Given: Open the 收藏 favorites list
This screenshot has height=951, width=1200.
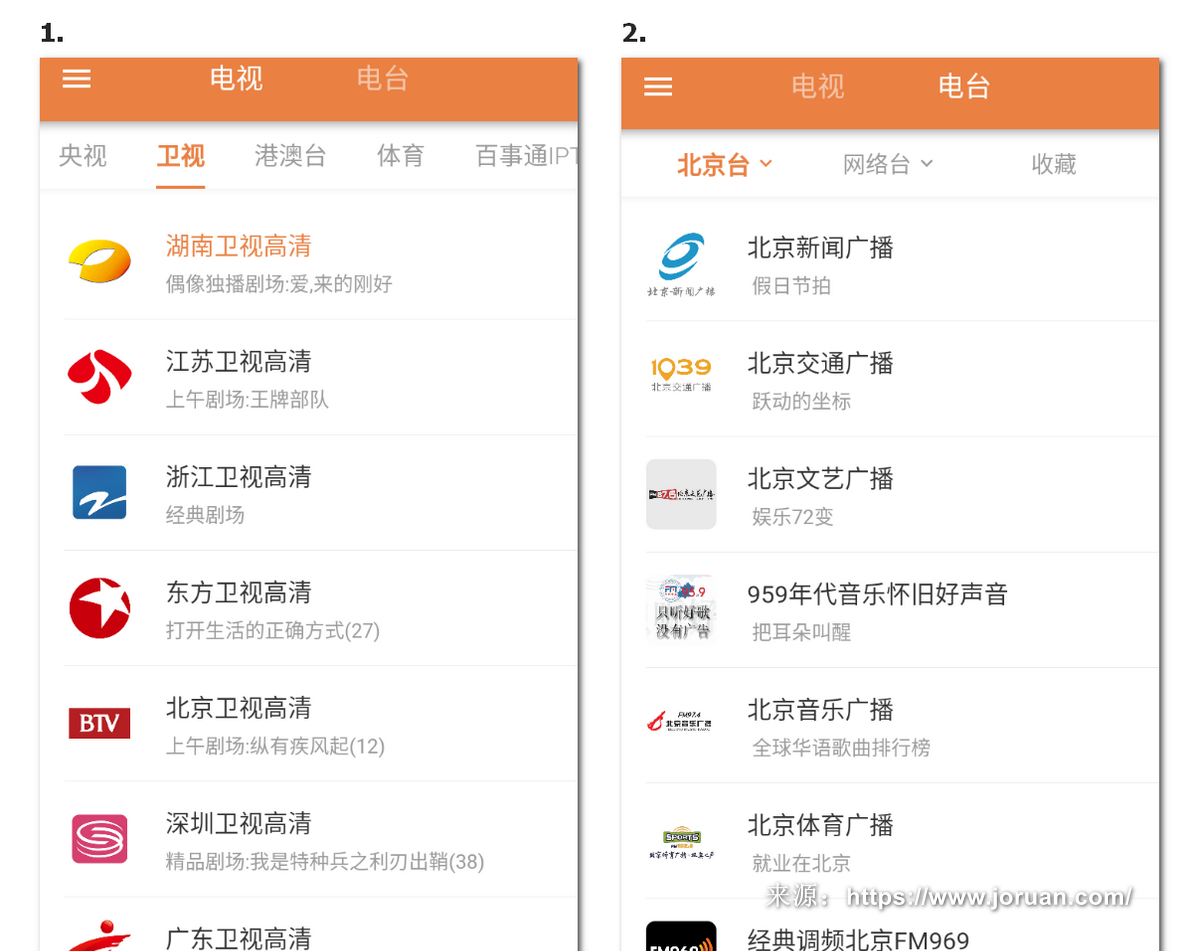Looking at the screenshot, I should 1053,164.
